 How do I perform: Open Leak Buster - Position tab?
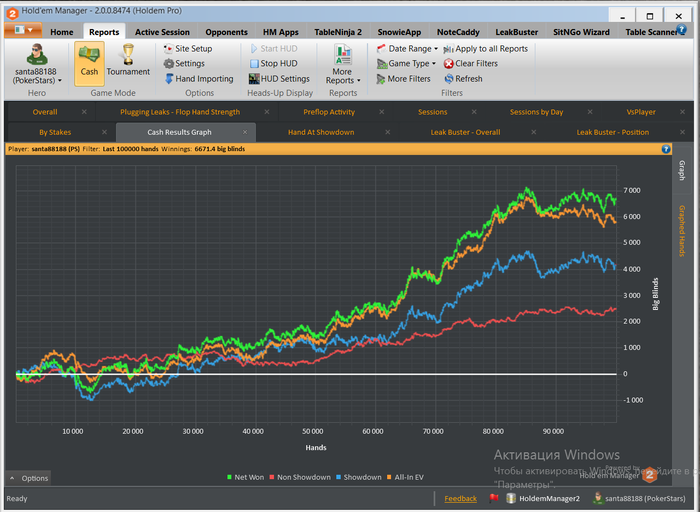coord(612,132)
